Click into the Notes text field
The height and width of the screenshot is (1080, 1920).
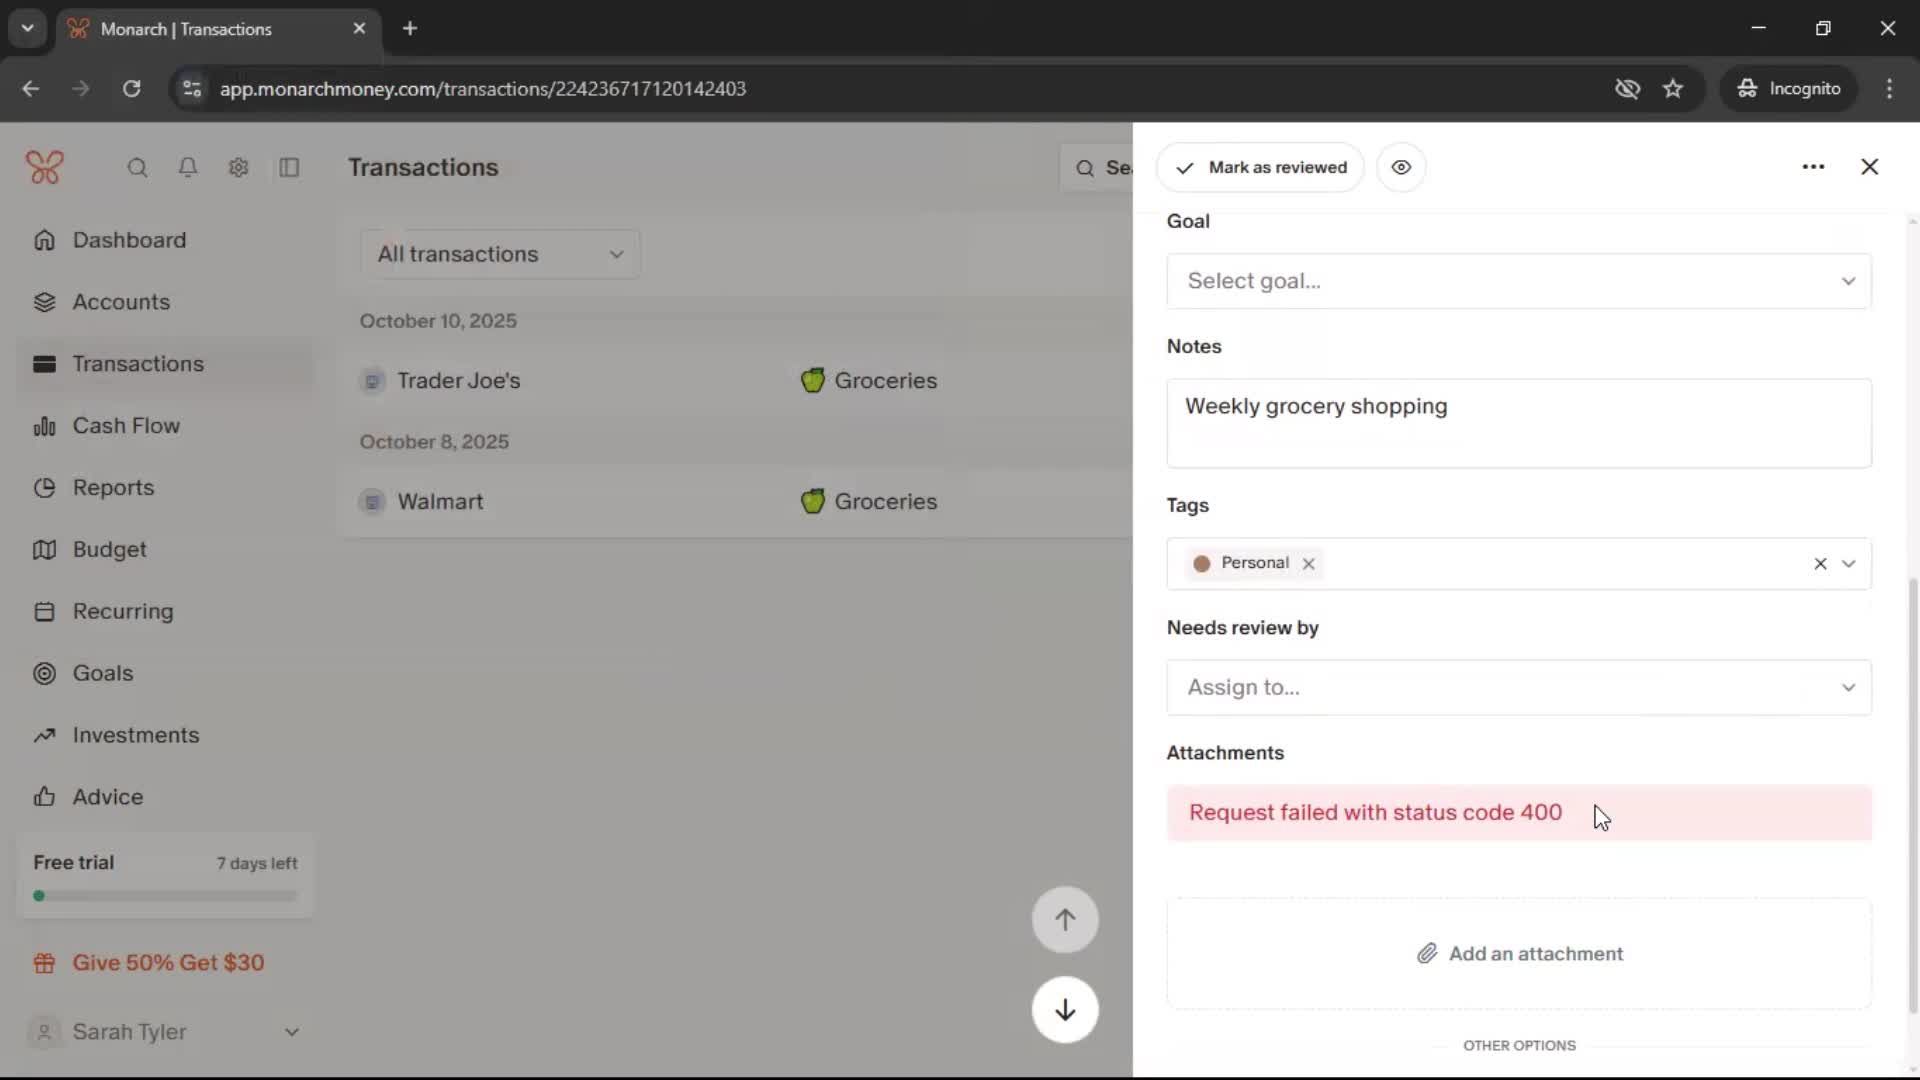[1518, 423]
